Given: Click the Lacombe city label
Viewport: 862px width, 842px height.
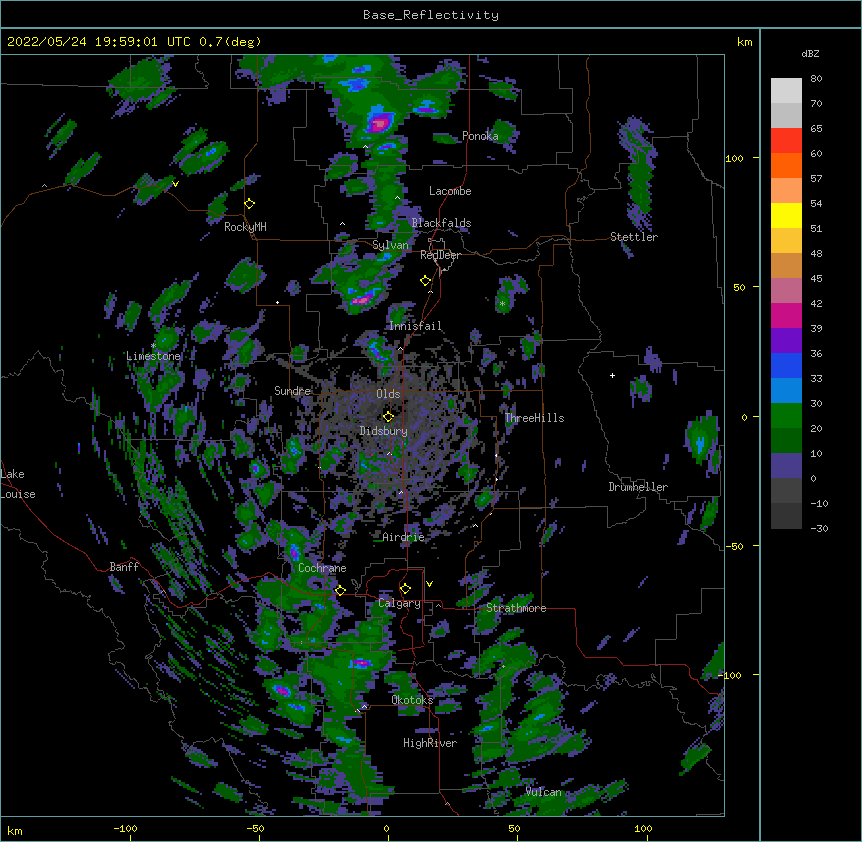Looking at the screenshot, I should (x=450, y=191).
